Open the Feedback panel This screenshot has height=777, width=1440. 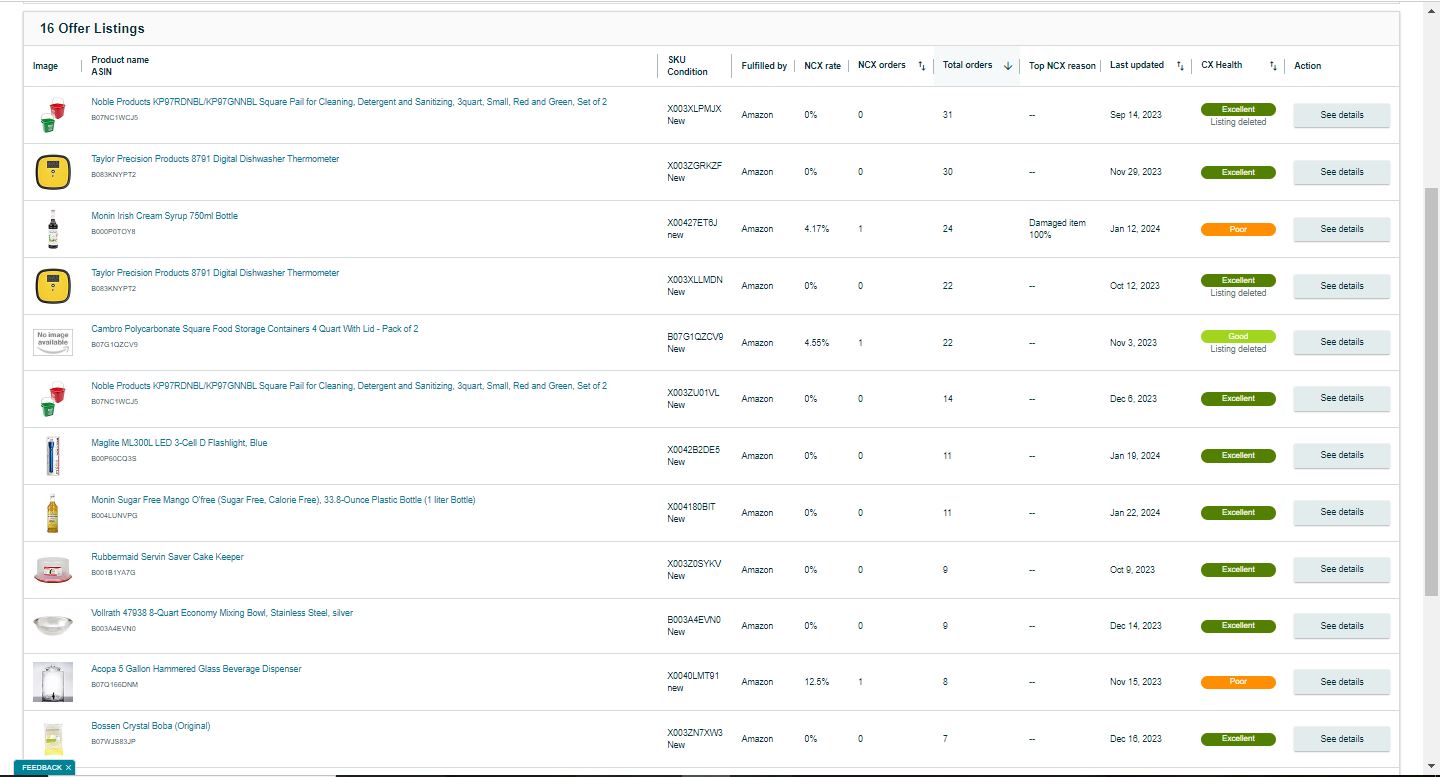41,767
